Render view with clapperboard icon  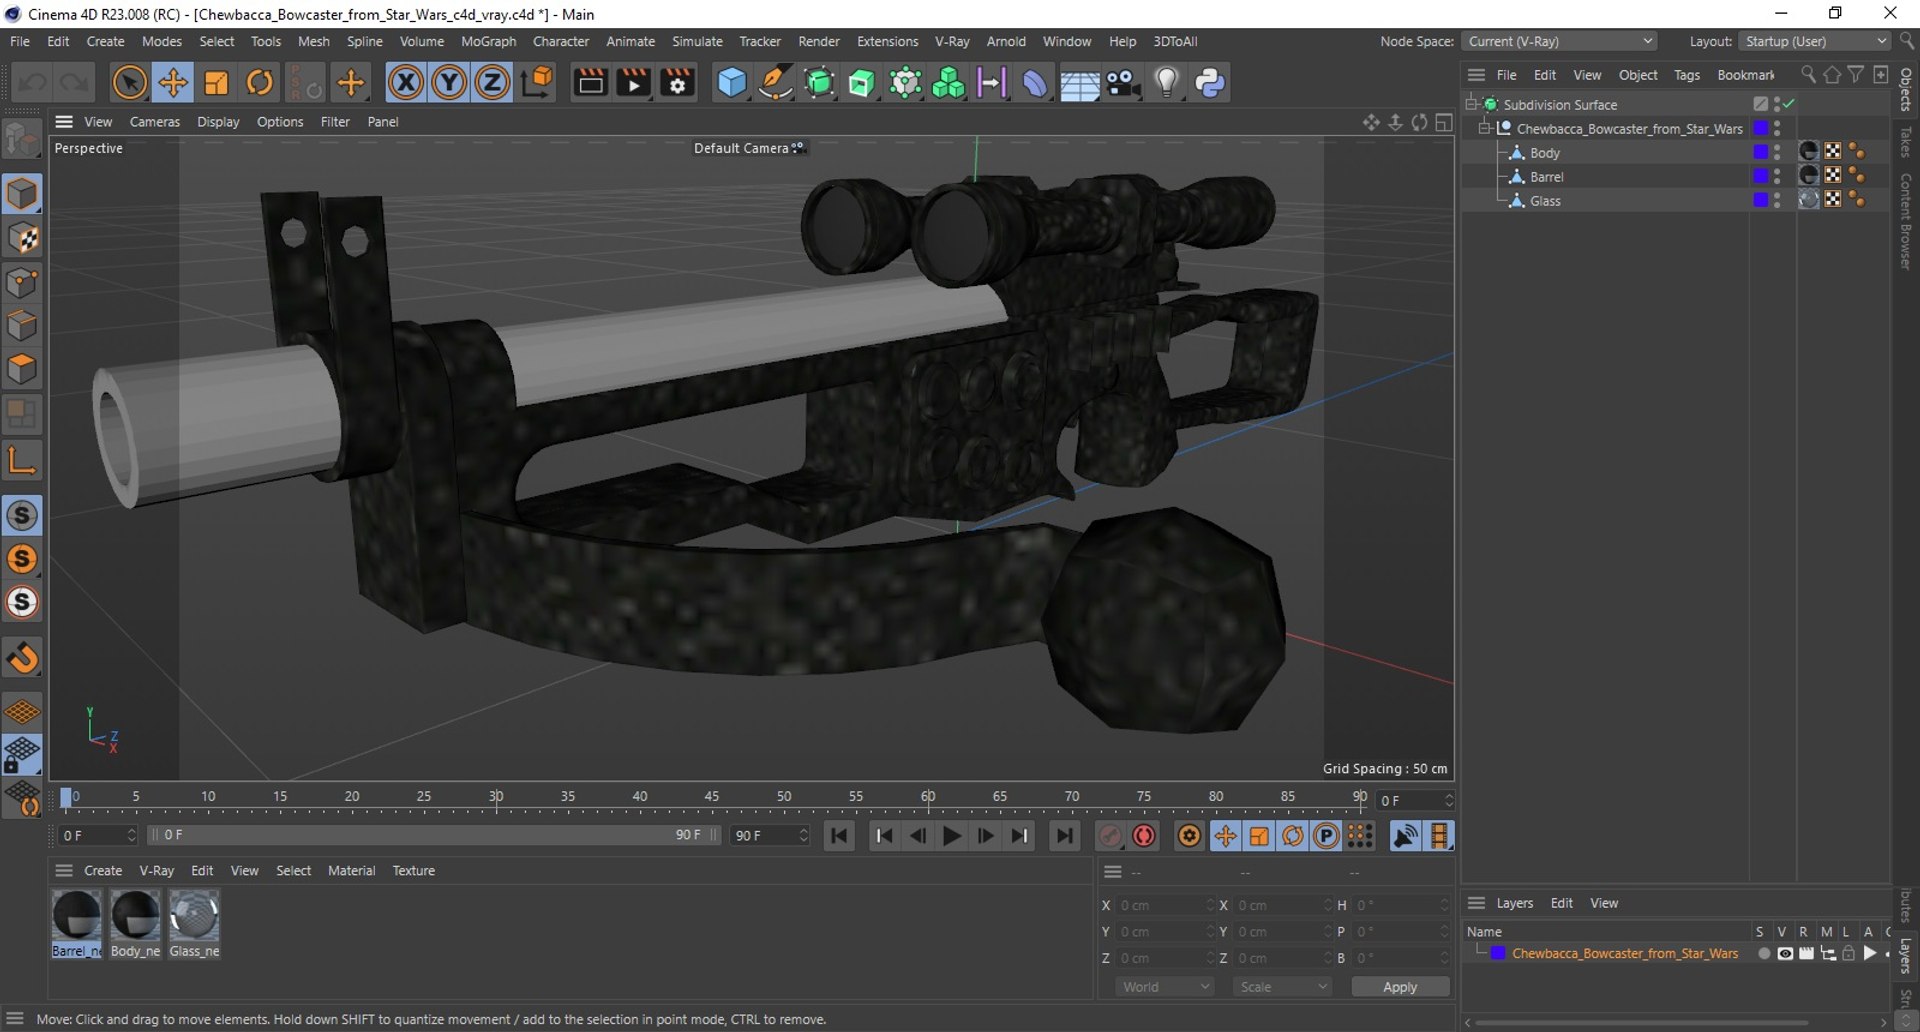point(590,82)
